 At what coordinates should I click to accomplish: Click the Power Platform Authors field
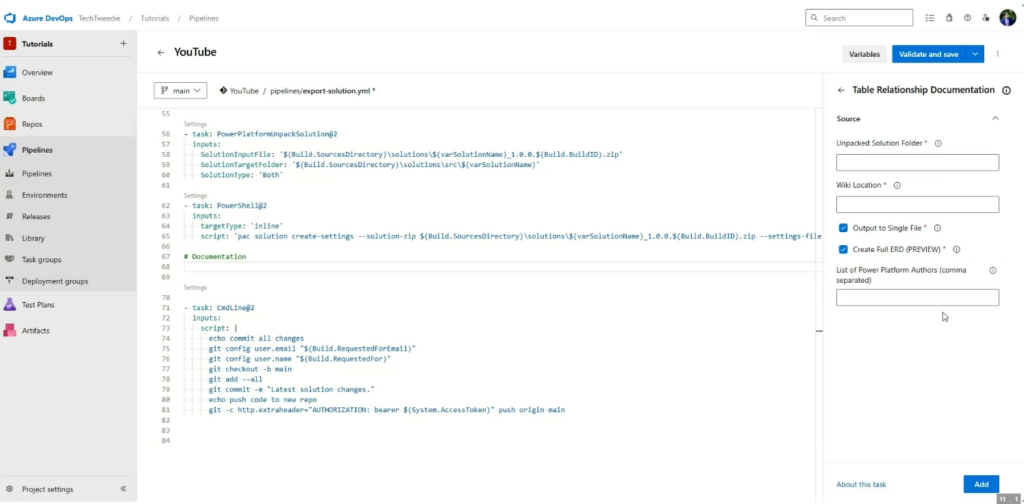click(x=918, y=298)
